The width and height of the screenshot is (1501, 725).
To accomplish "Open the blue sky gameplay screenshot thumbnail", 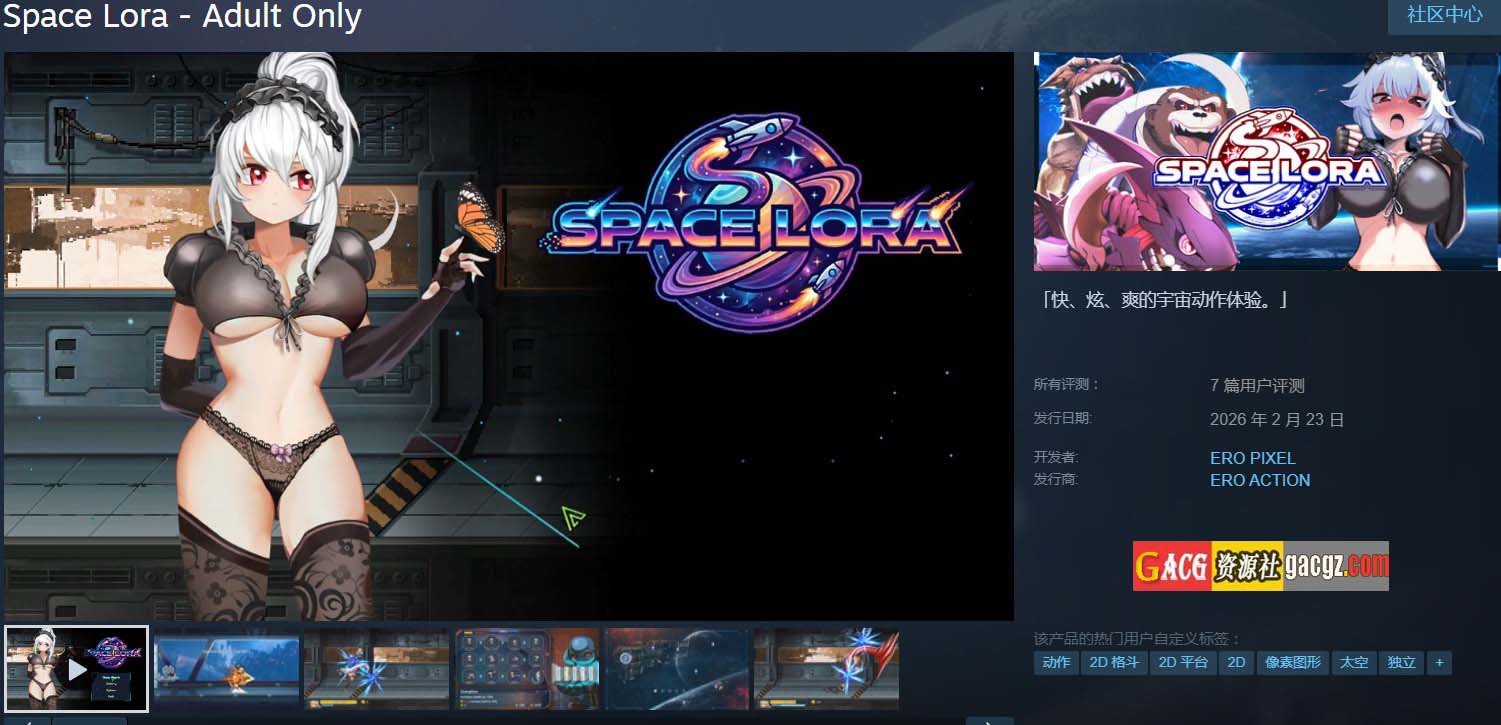I will [x=227, y=669].
